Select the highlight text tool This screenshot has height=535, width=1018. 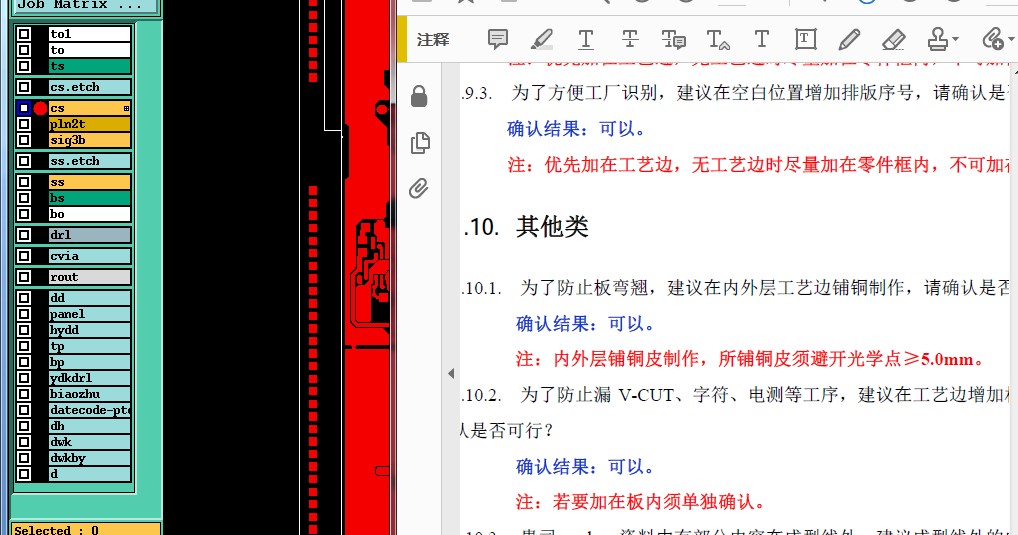coord(541,40)
